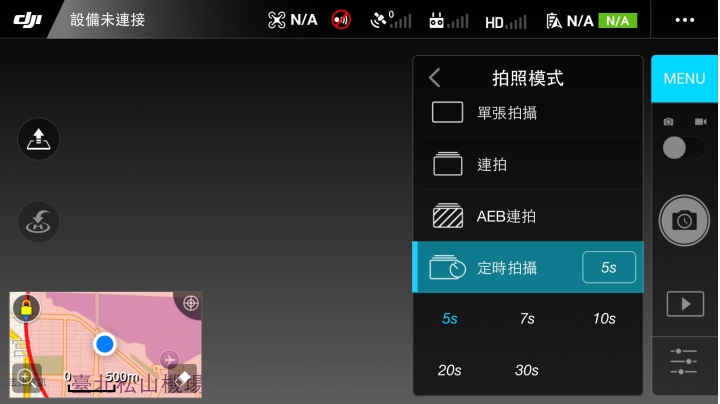Open the three-dot general settings menu
Screen dimensions: 720x404
[685, 20]
